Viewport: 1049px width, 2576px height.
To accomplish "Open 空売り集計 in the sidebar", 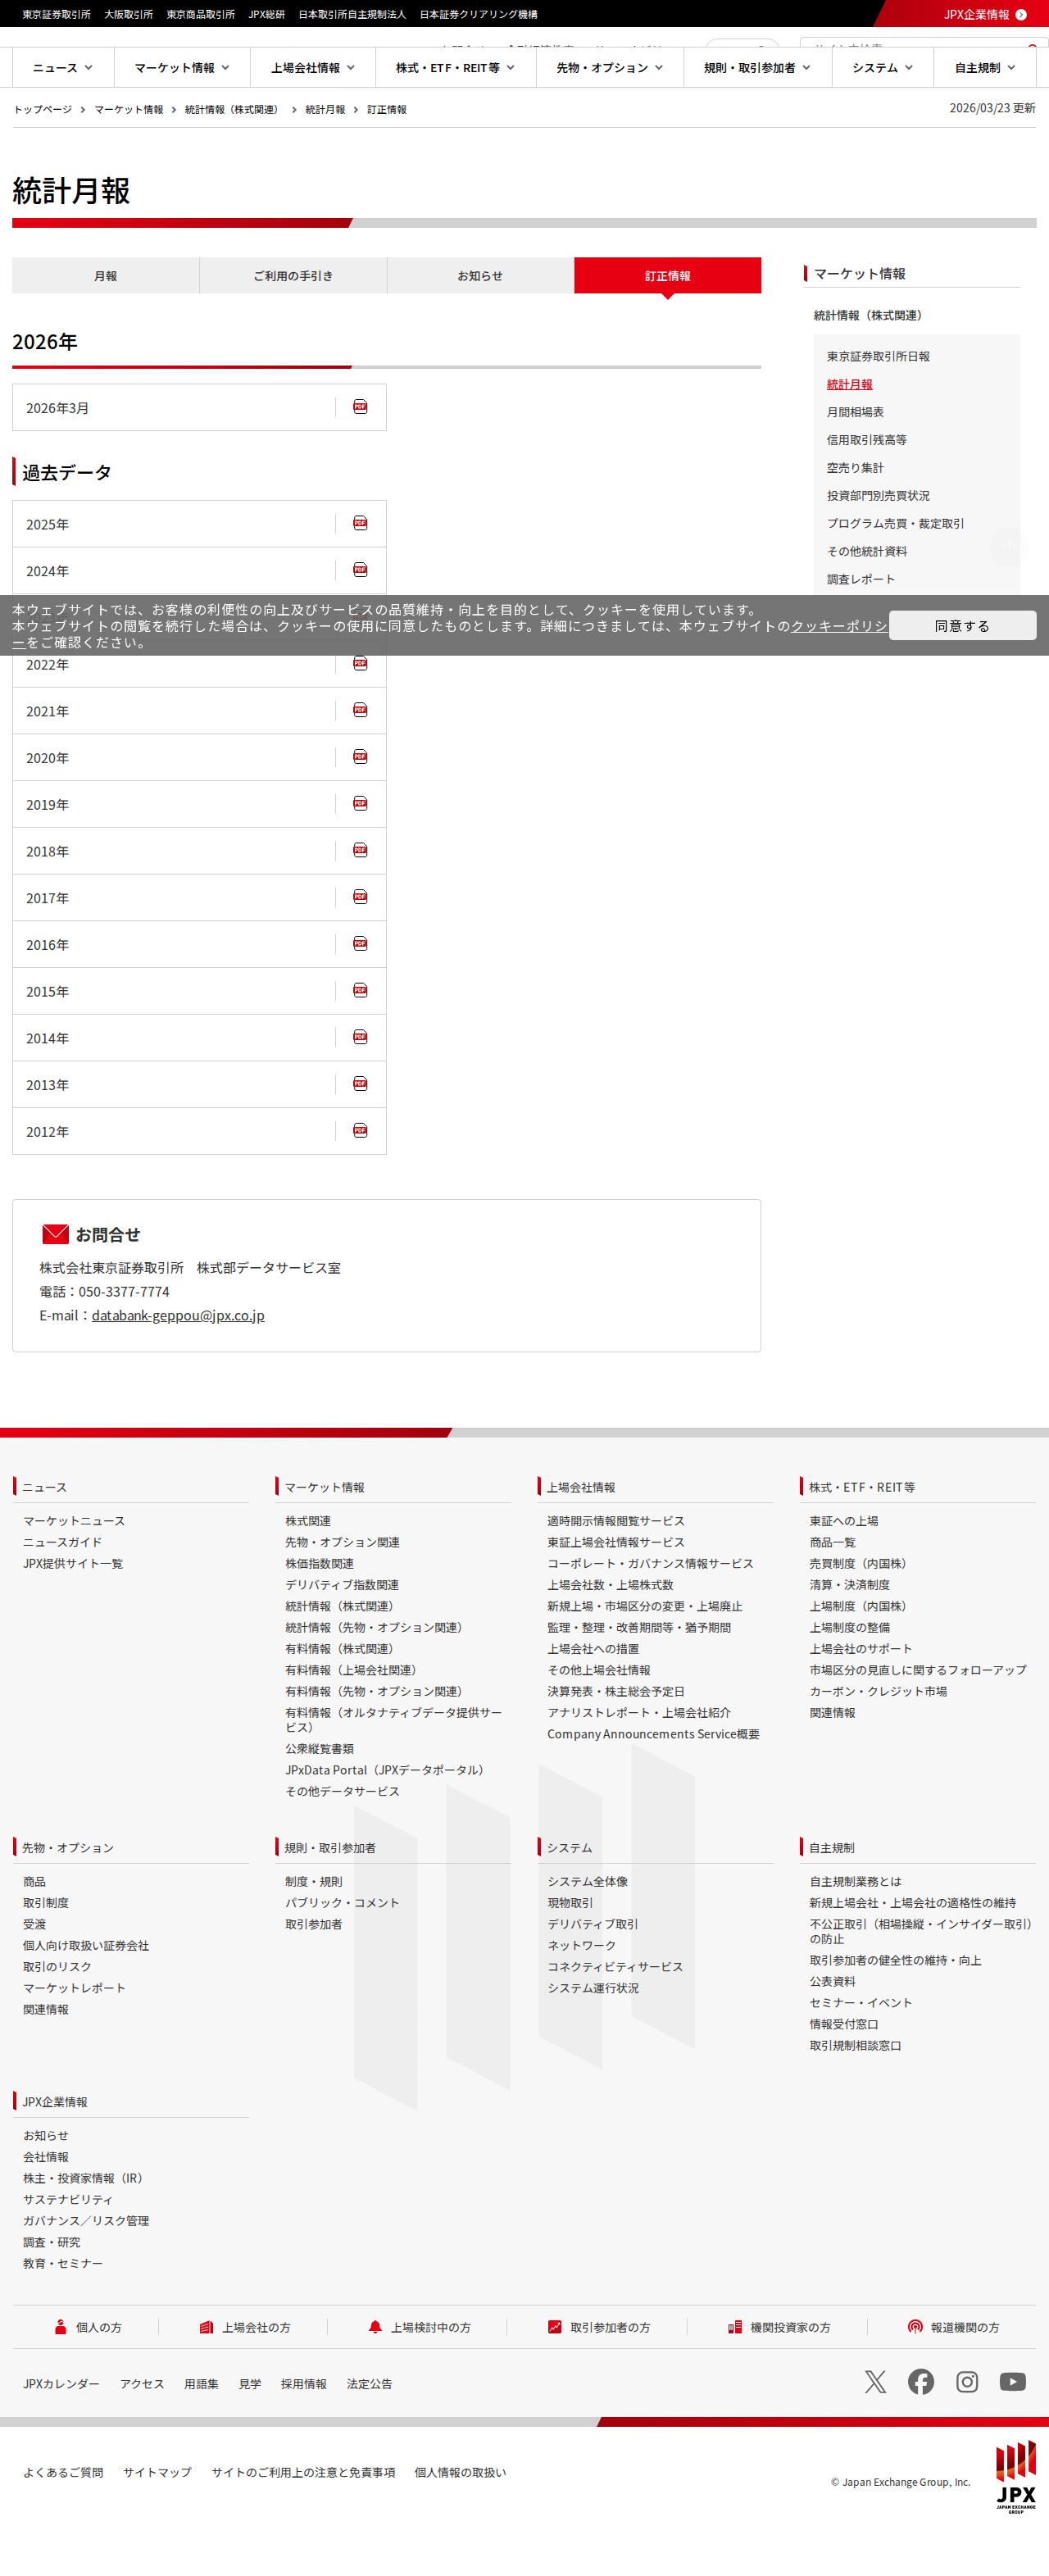I will (855, 468).
